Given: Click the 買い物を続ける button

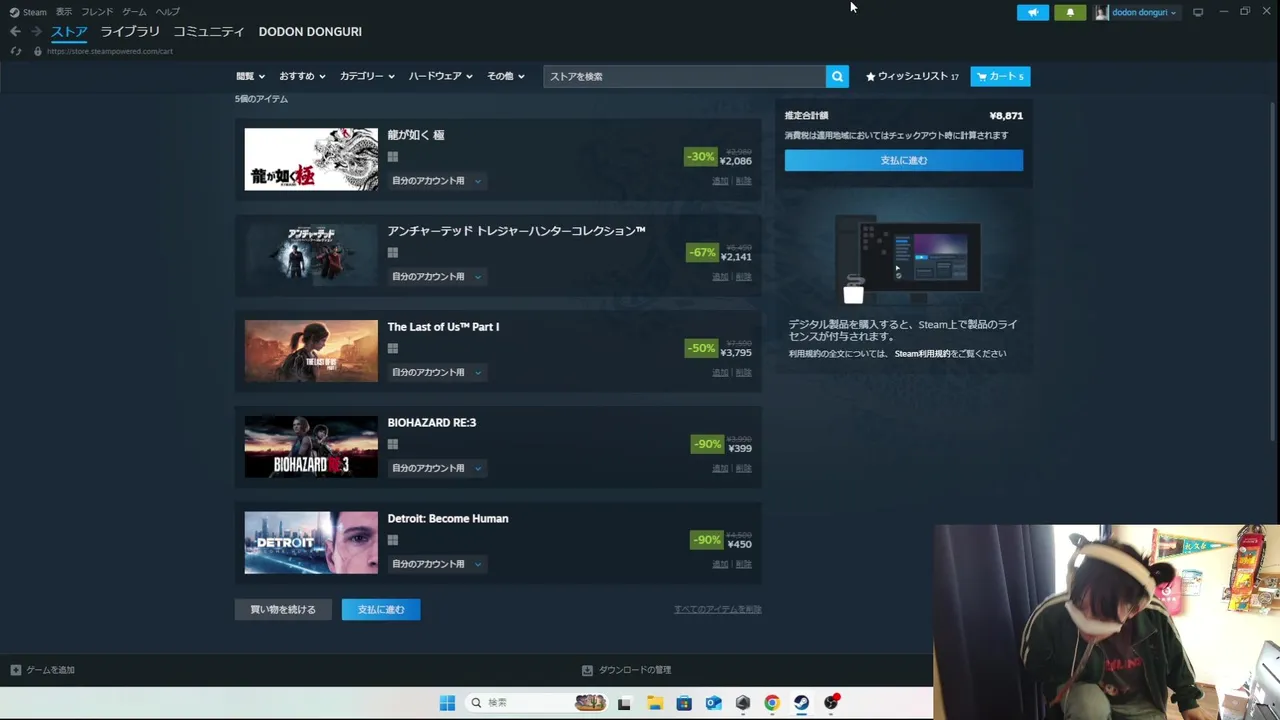Looking at the screenshot, I should point(283,609).
